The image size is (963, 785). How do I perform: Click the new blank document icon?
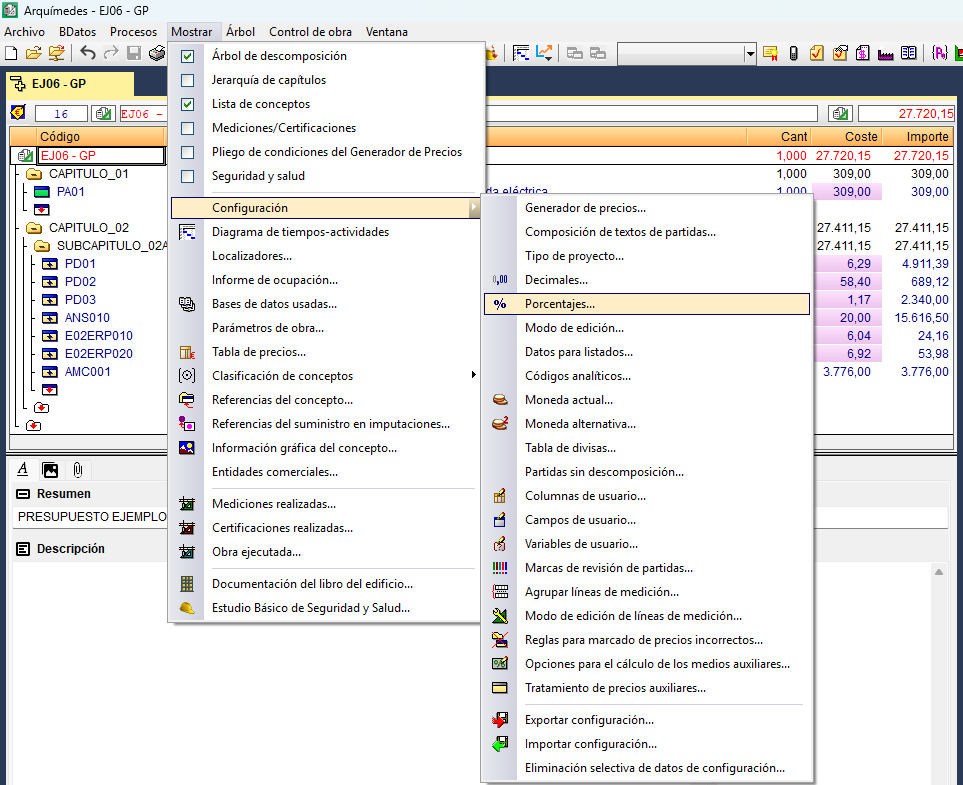(11, 53)
